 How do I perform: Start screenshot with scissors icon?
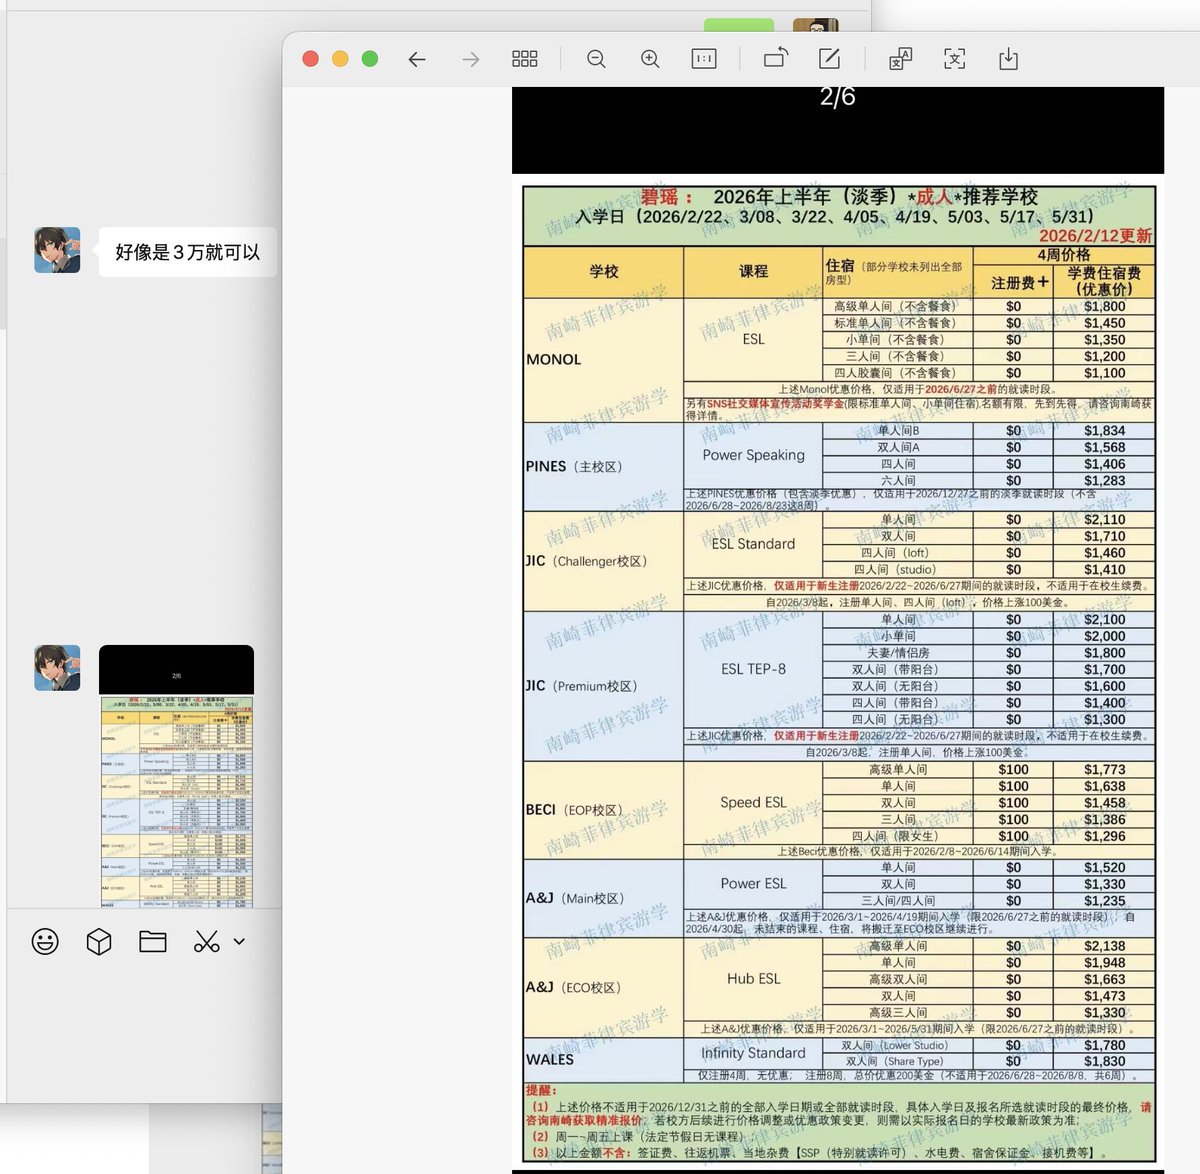207,941
